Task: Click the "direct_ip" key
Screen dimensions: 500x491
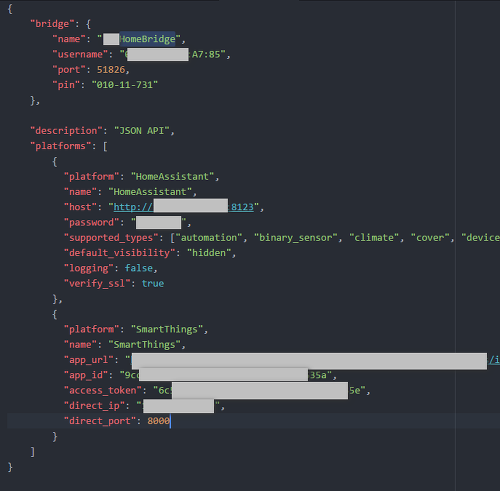Action: [x=94, y=406]
